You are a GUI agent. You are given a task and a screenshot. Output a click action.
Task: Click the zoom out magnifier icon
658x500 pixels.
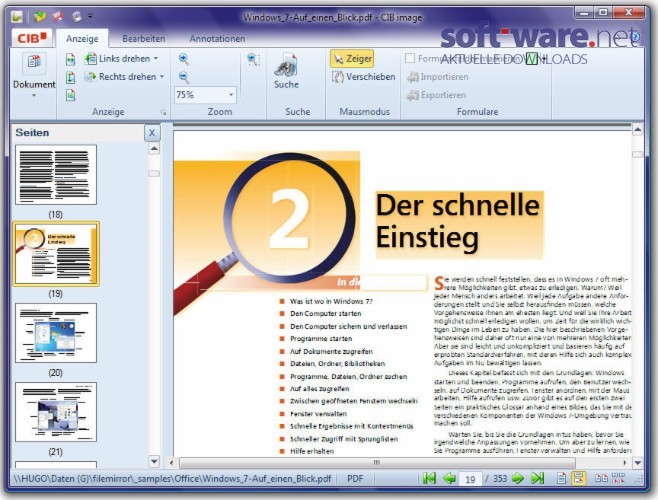[x=184, y=77]
